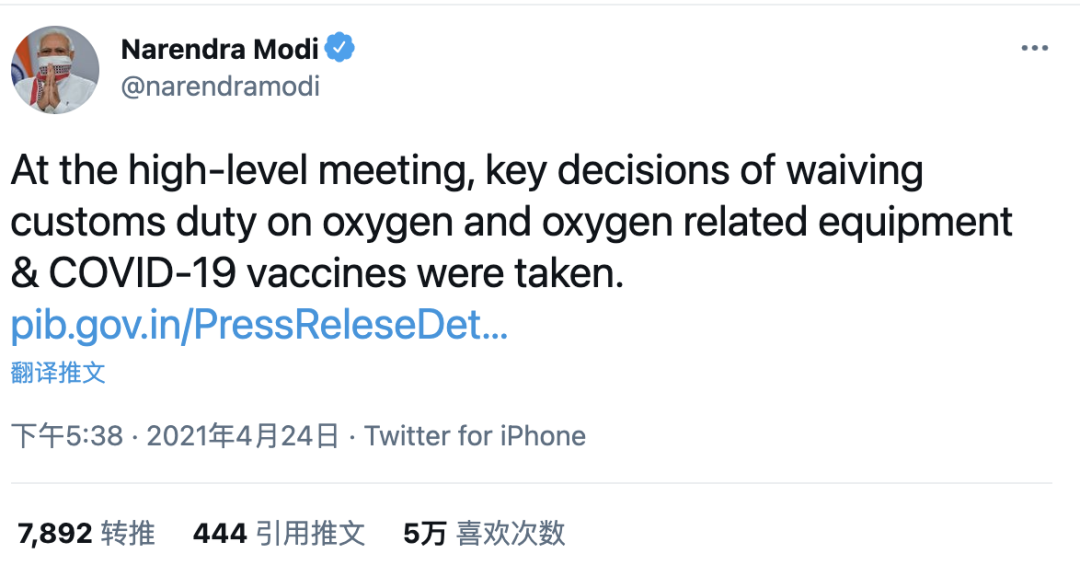This screenshot has width=1080, height=565.
Task: Select the 2021年4月24日 date
Action: tap(243, 436)
